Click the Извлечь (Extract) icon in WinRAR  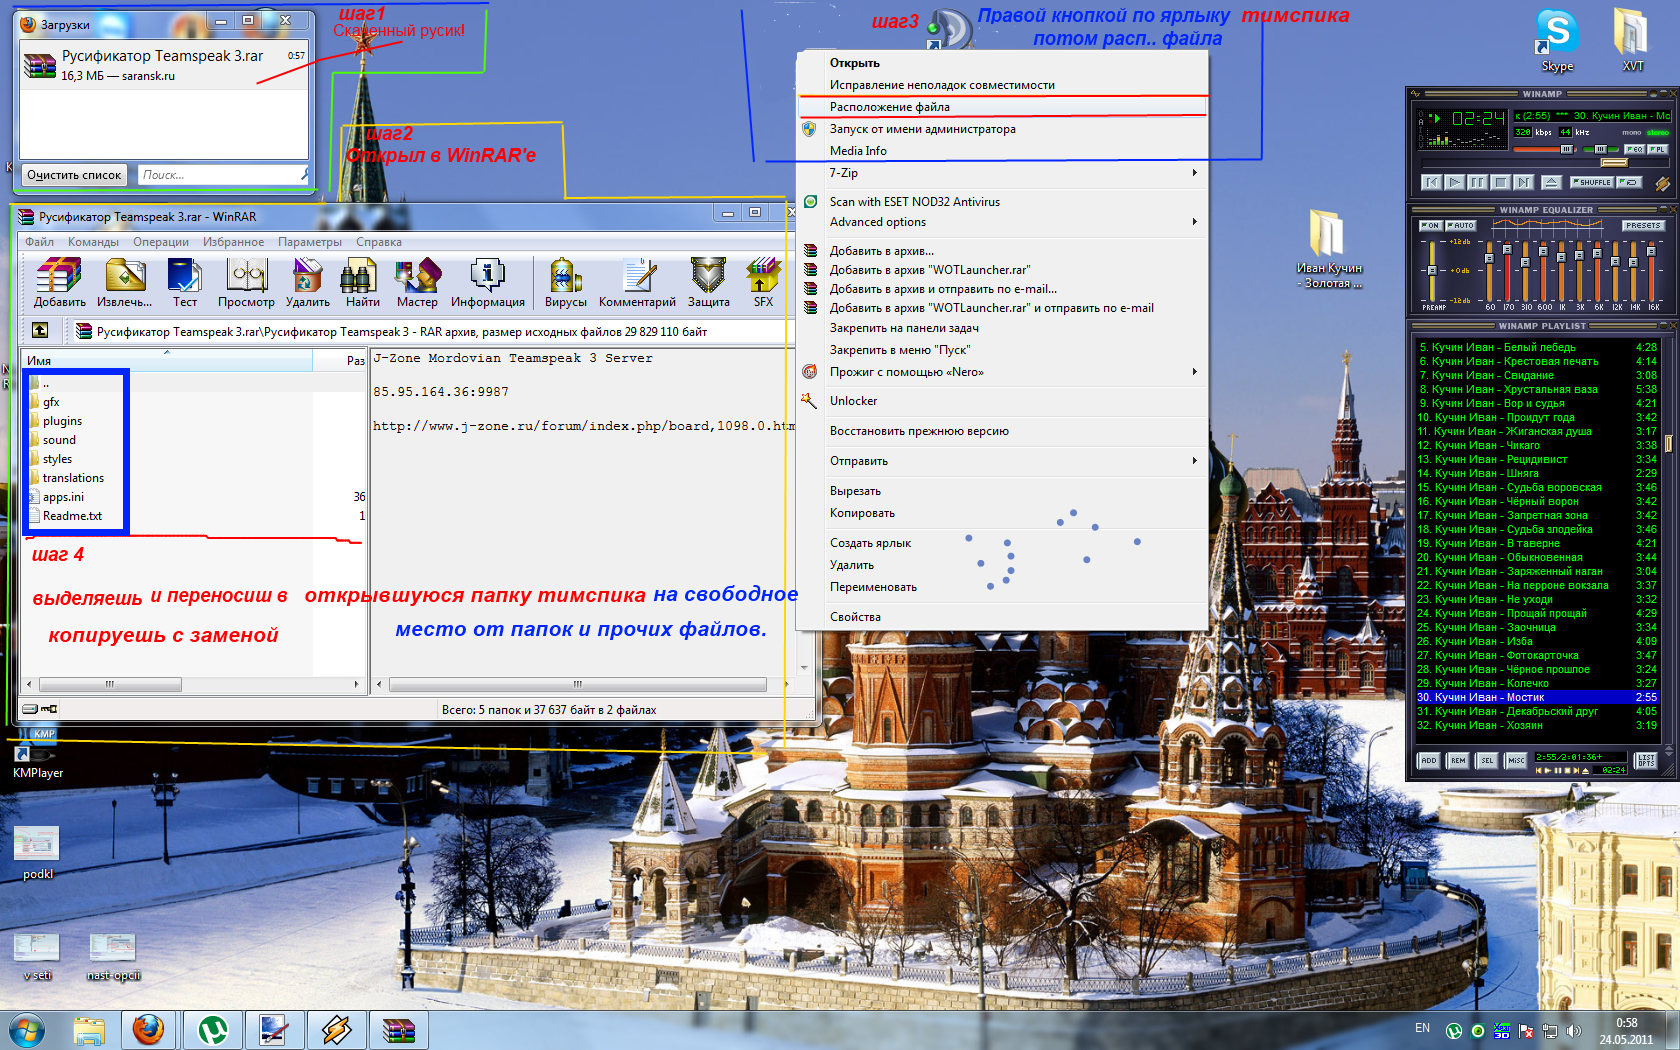(x=125, y=283)
